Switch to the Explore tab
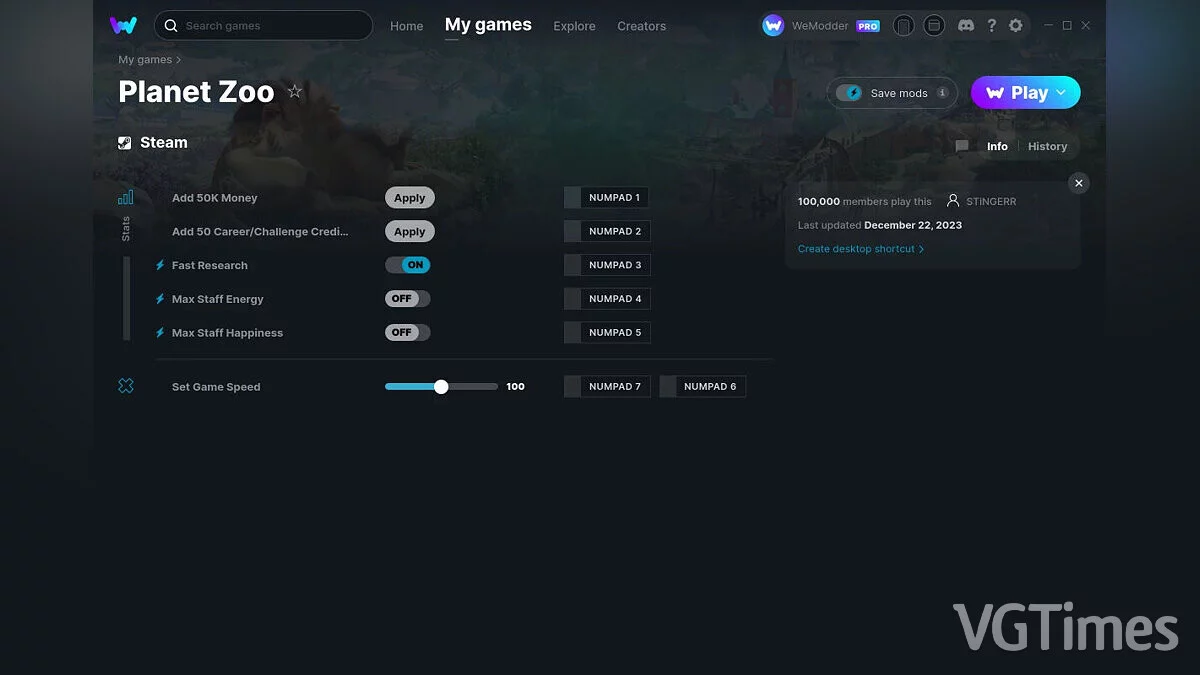 (x=574, y=26)
